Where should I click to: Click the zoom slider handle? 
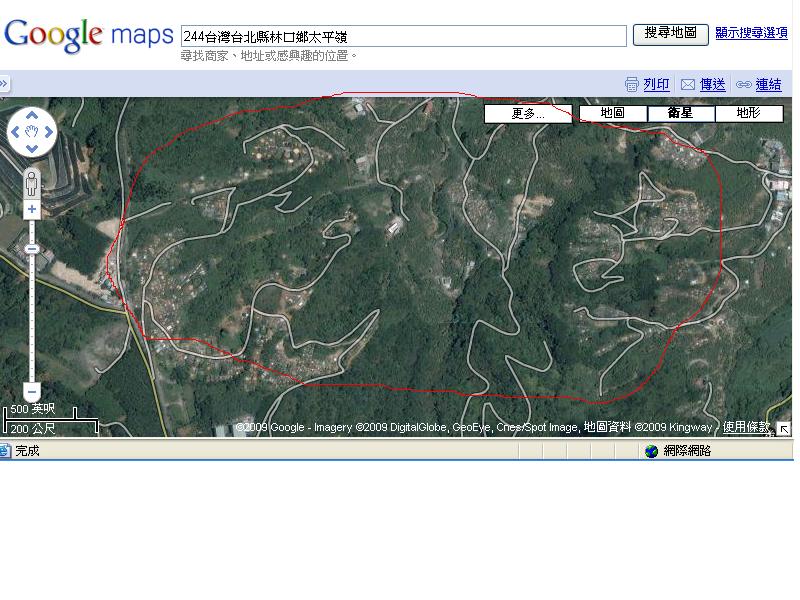32,248
